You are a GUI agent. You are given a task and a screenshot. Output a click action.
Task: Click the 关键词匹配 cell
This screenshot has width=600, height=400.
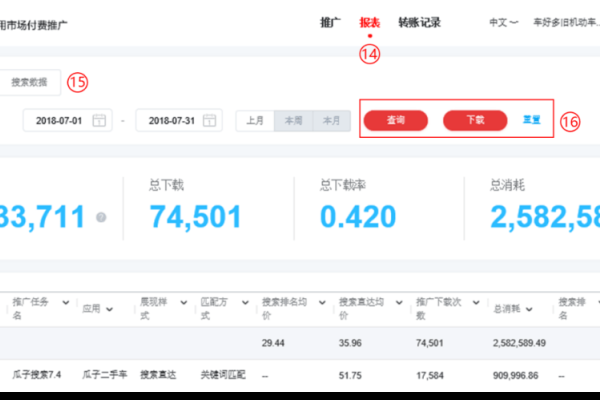pos(223,375)
